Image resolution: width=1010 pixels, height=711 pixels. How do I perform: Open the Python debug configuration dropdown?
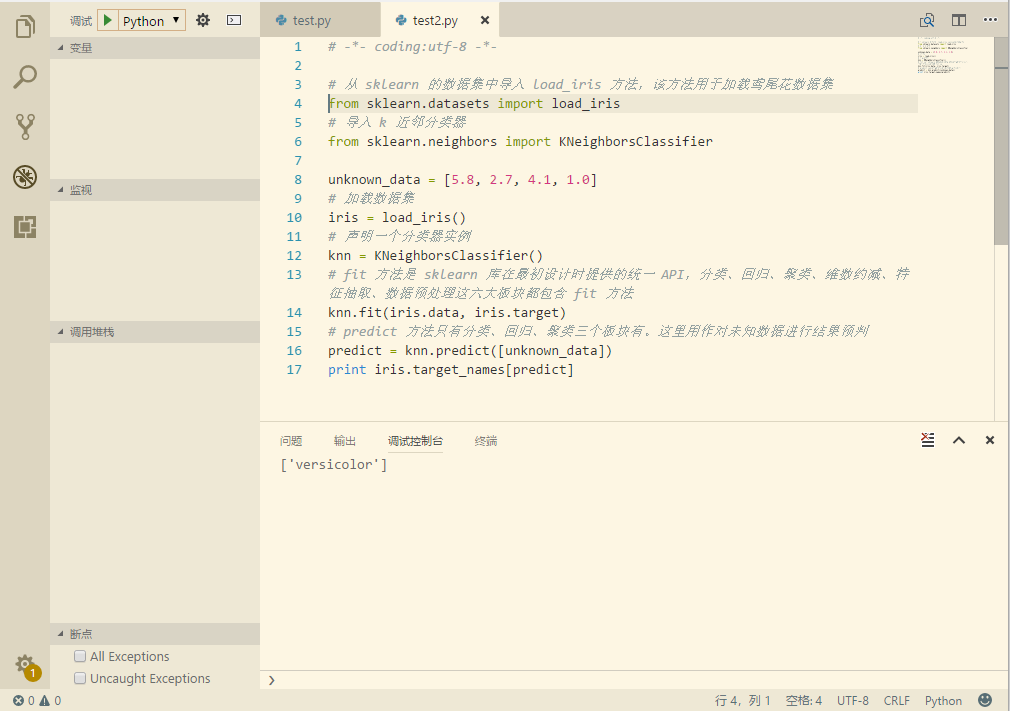pyautogui.click(x=152, y=21)
